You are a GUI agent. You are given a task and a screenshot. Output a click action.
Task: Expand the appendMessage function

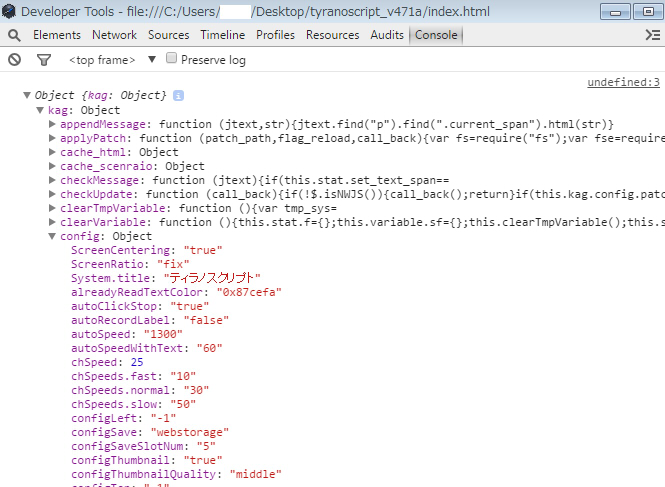[52, 124]
